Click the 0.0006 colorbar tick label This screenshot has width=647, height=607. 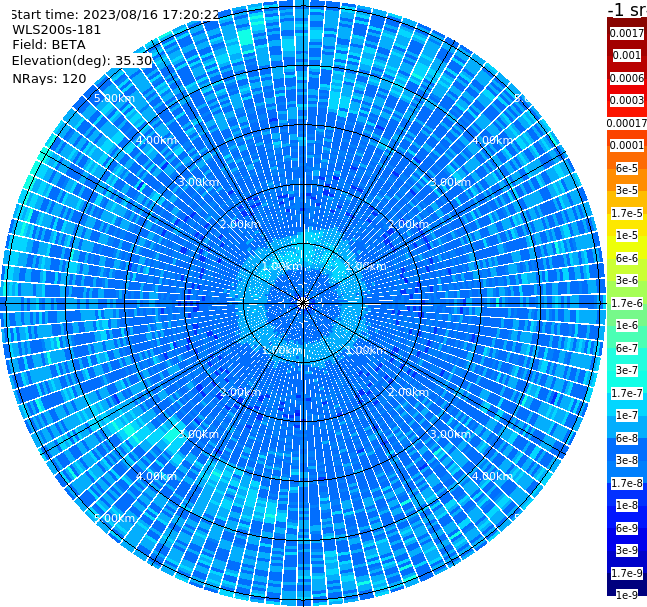(x=627, y=78)
